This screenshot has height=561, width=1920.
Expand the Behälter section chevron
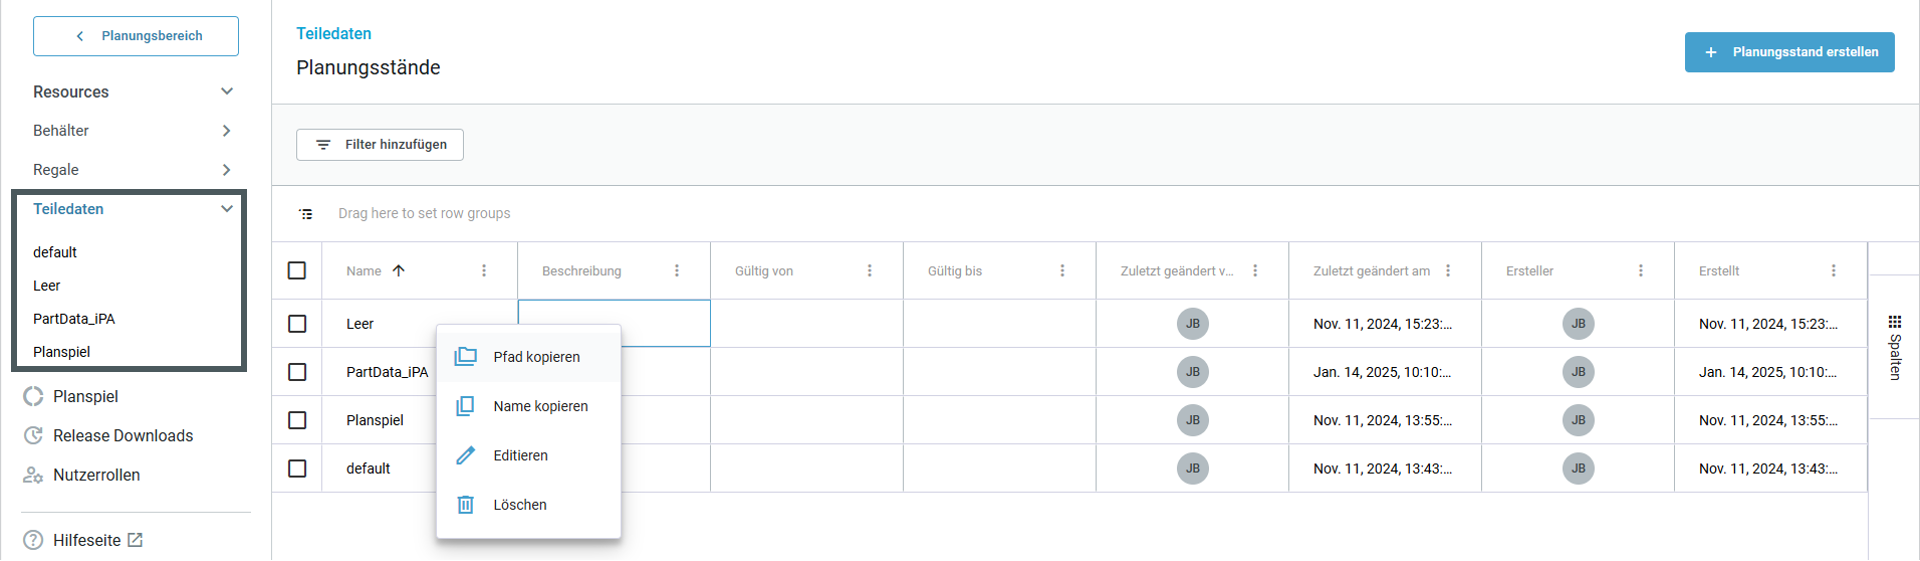[227, 131]
